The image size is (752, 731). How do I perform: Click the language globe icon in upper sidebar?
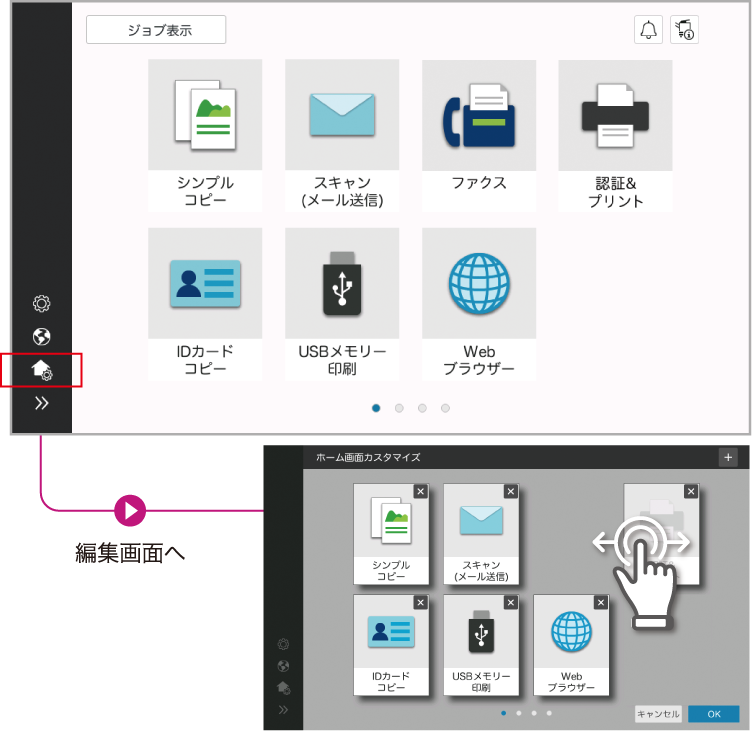[x=42, y=337]
